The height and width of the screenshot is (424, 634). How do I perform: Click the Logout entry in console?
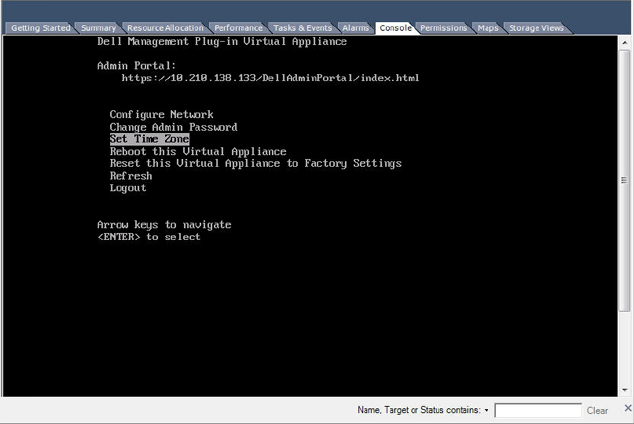128,188
